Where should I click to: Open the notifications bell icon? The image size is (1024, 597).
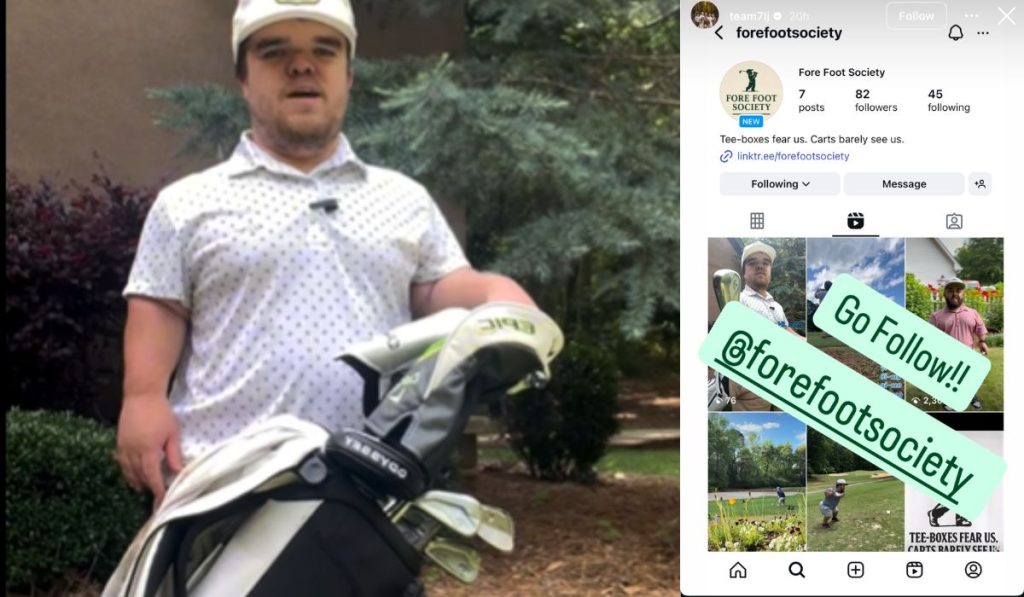(x=955, y=33)
